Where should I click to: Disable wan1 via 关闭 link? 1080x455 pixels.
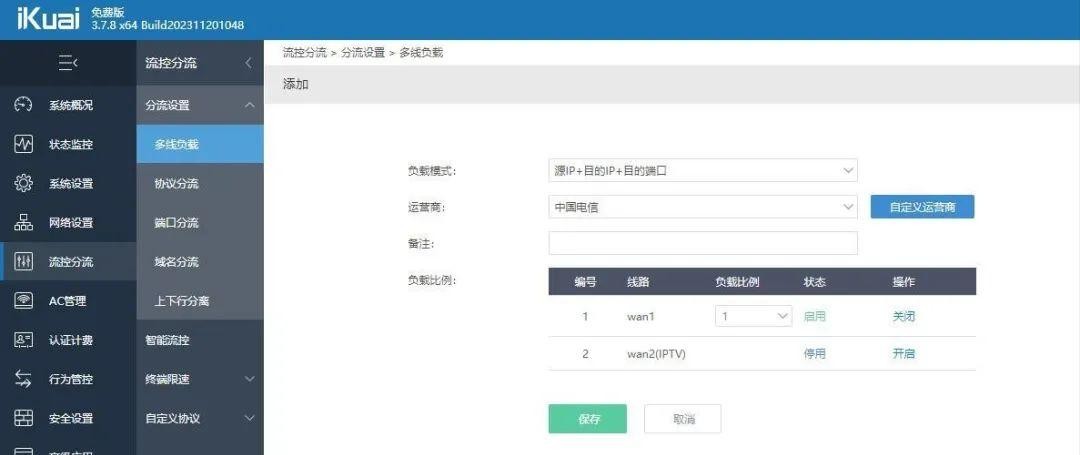(903, 316)
